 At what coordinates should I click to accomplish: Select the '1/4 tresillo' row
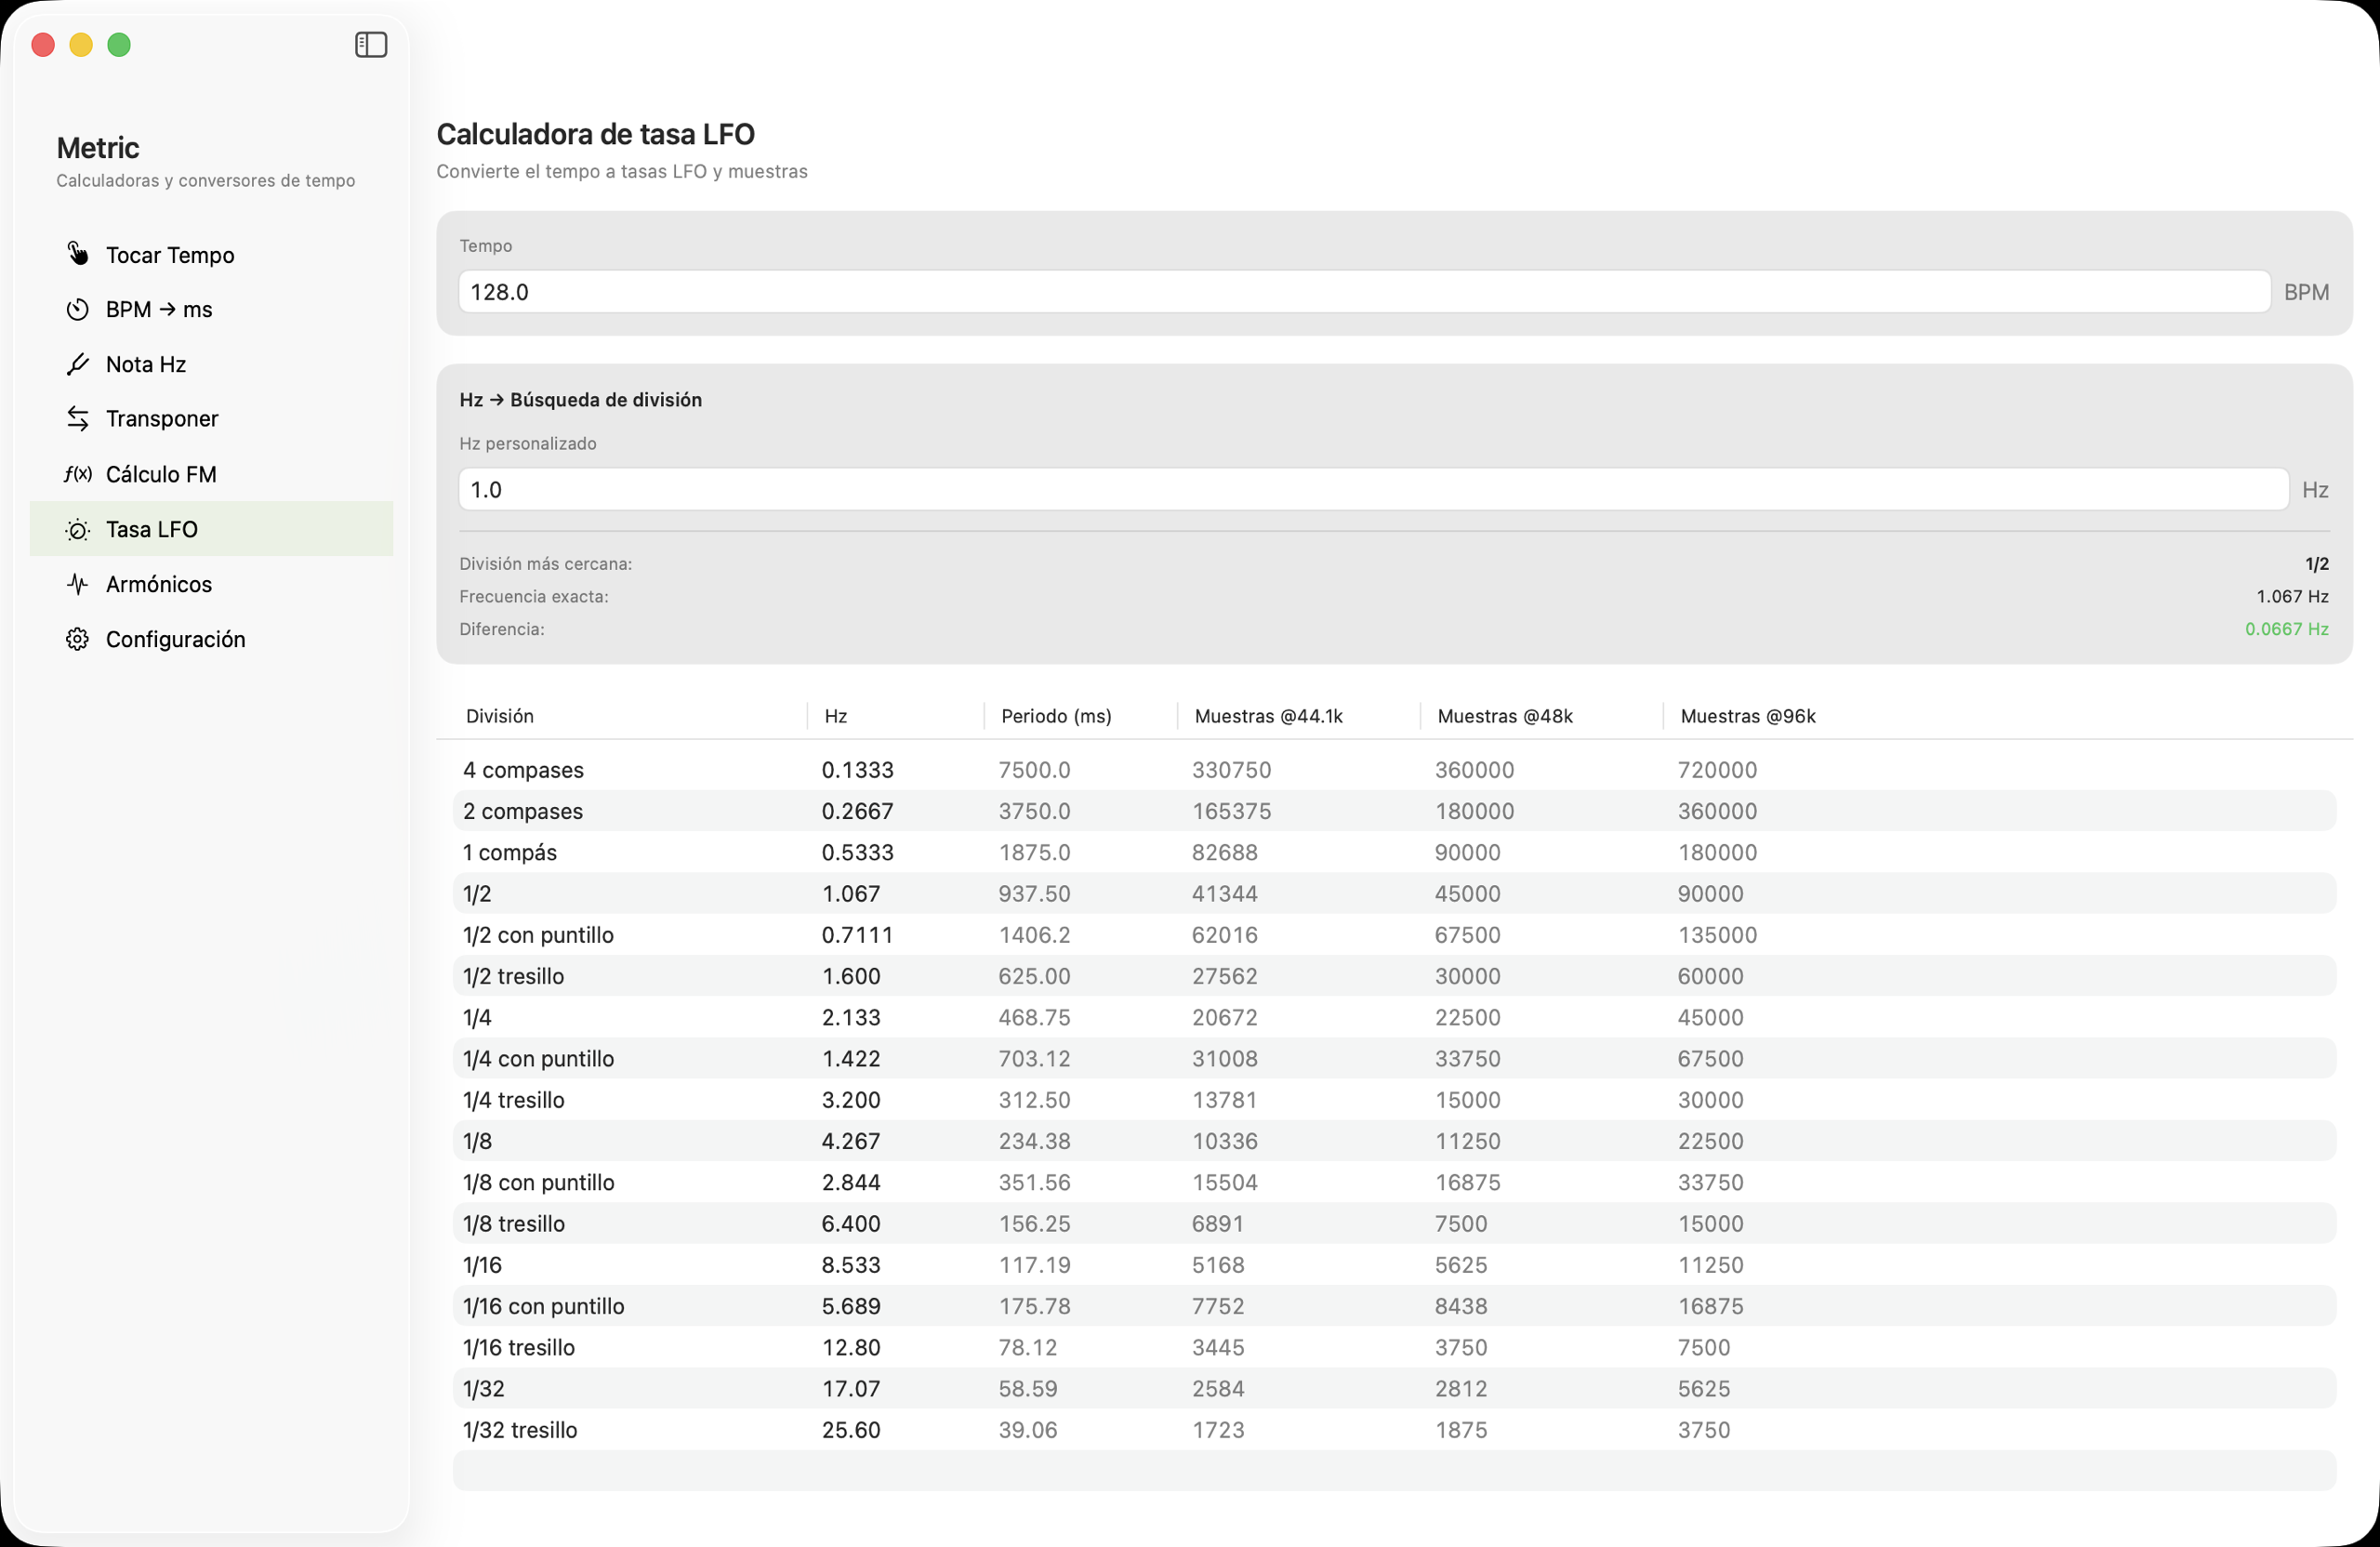coord(1394,1100)
